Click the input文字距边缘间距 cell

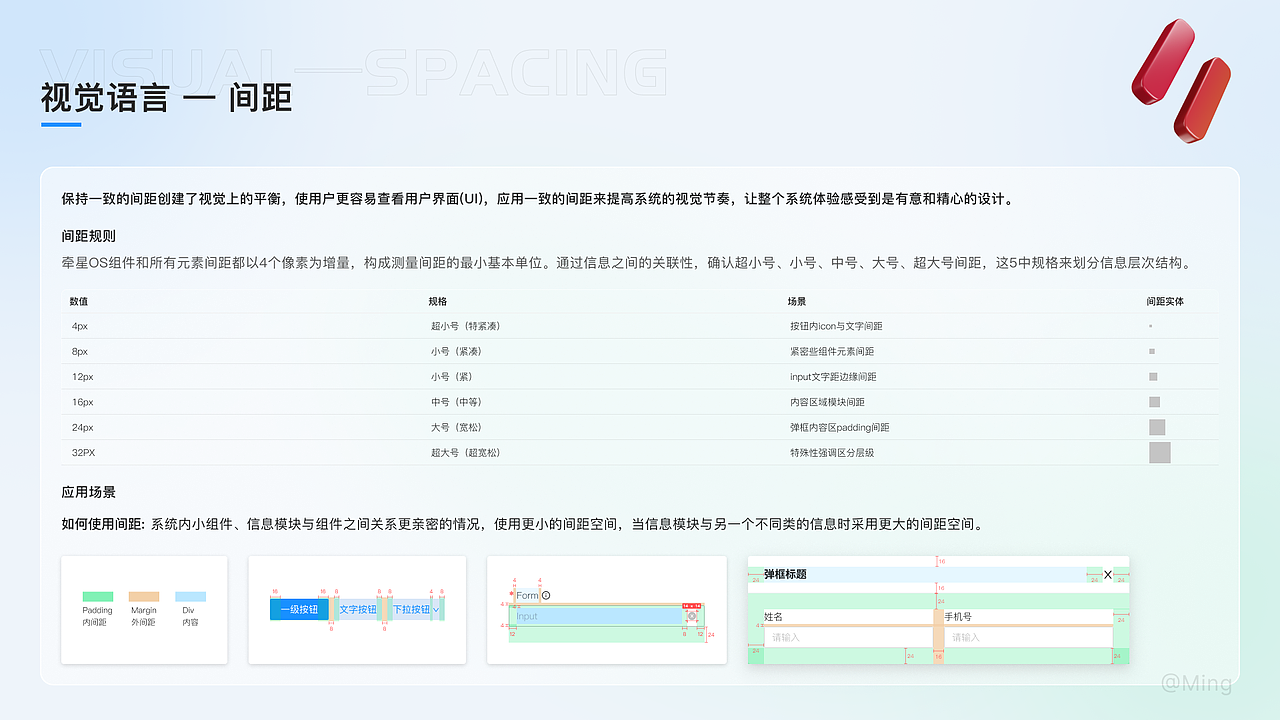(833, 377)
